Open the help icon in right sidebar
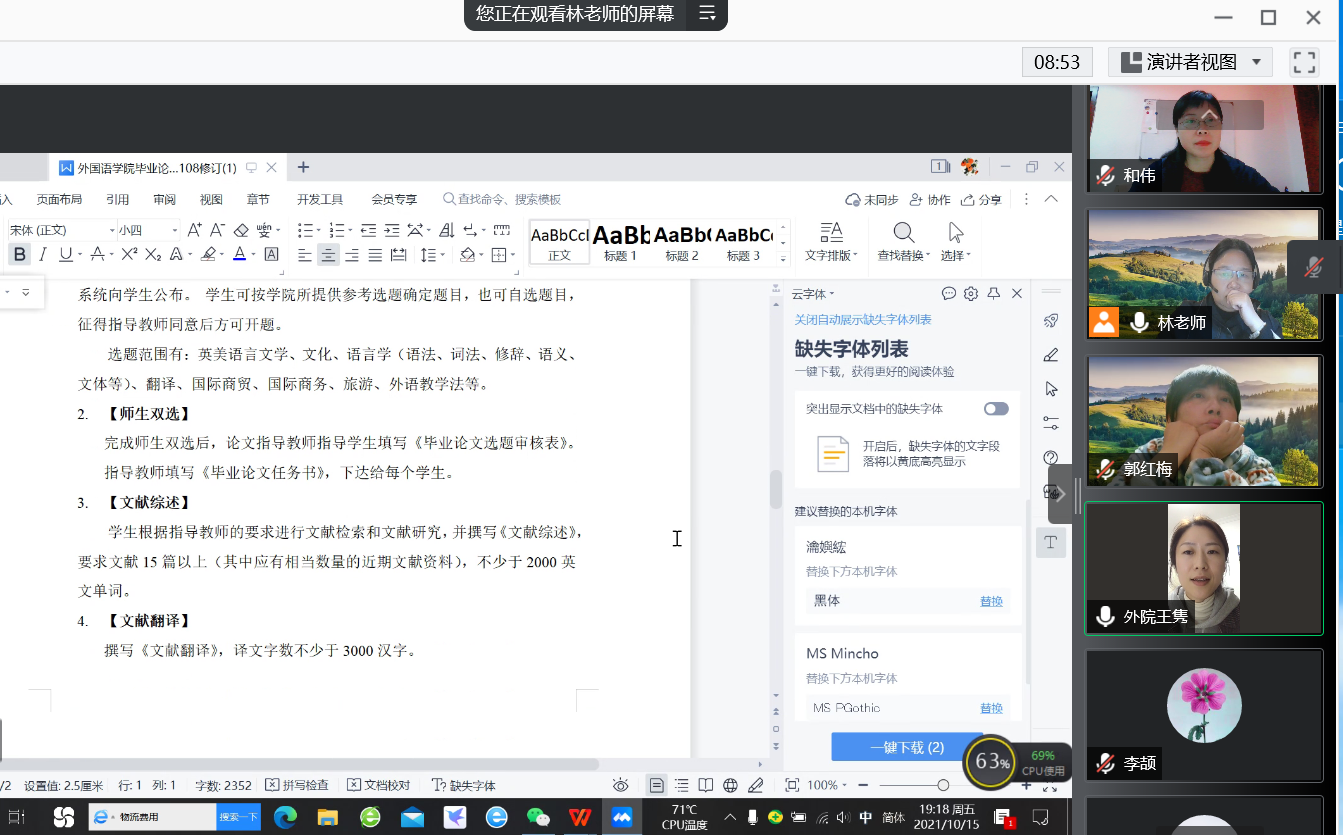This screenshot has width=1343, height=835. pos(1051,458)
